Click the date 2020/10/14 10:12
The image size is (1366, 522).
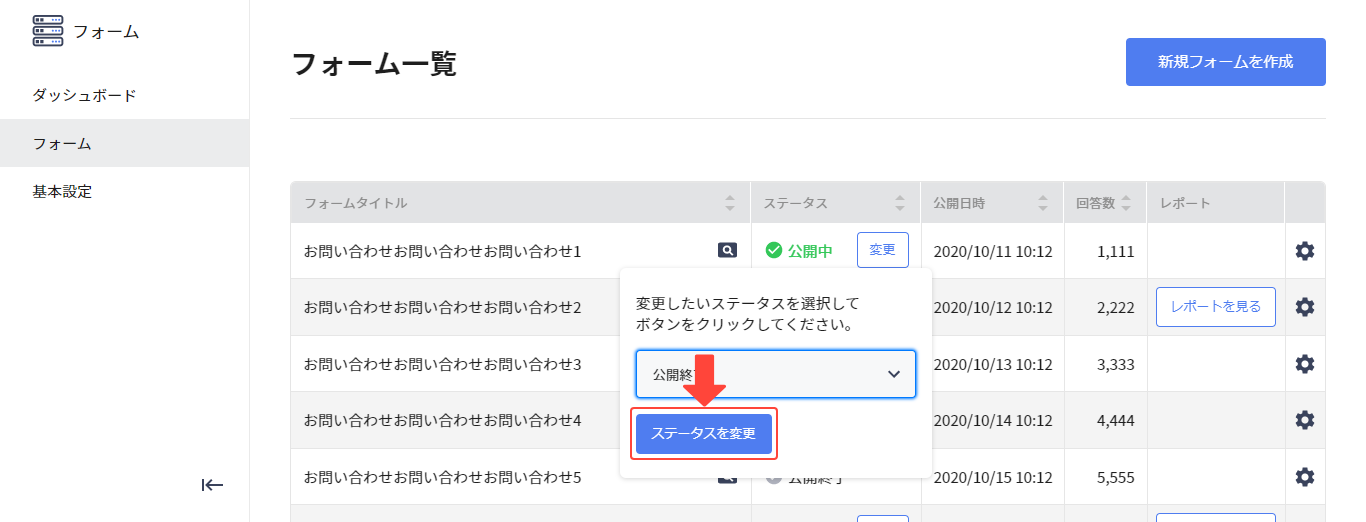(993, 420)
